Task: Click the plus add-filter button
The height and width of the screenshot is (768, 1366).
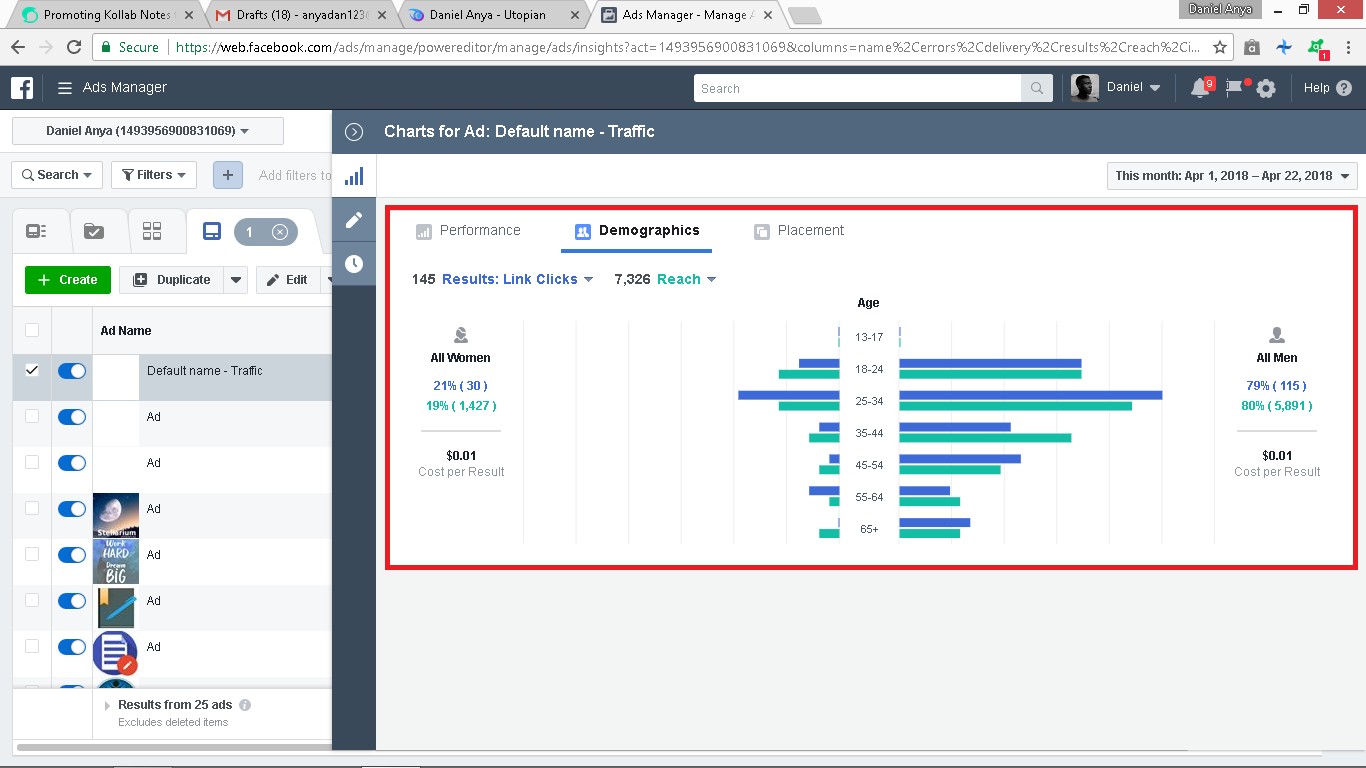Action: tap(228, 175)
